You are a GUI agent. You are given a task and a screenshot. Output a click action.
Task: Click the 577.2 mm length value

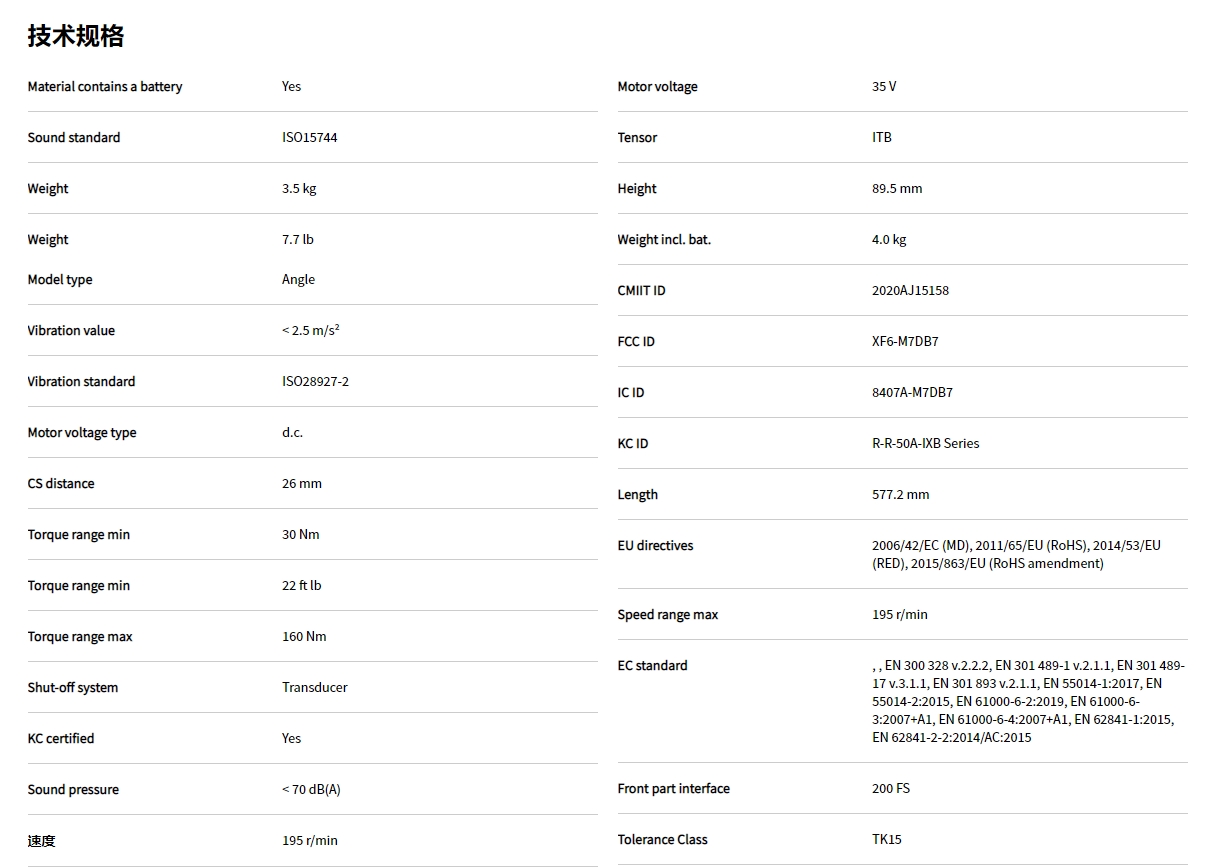pos(900,495)
